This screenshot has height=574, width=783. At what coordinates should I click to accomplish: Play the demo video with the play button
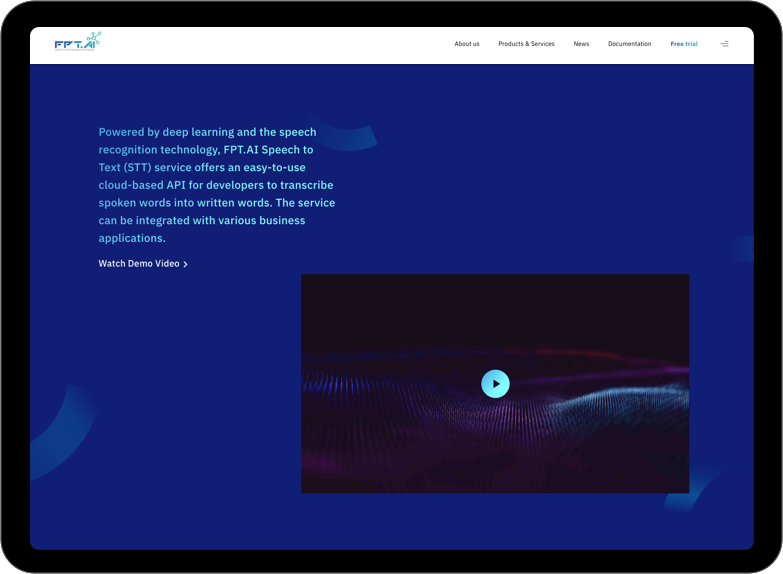pos(495,384)
